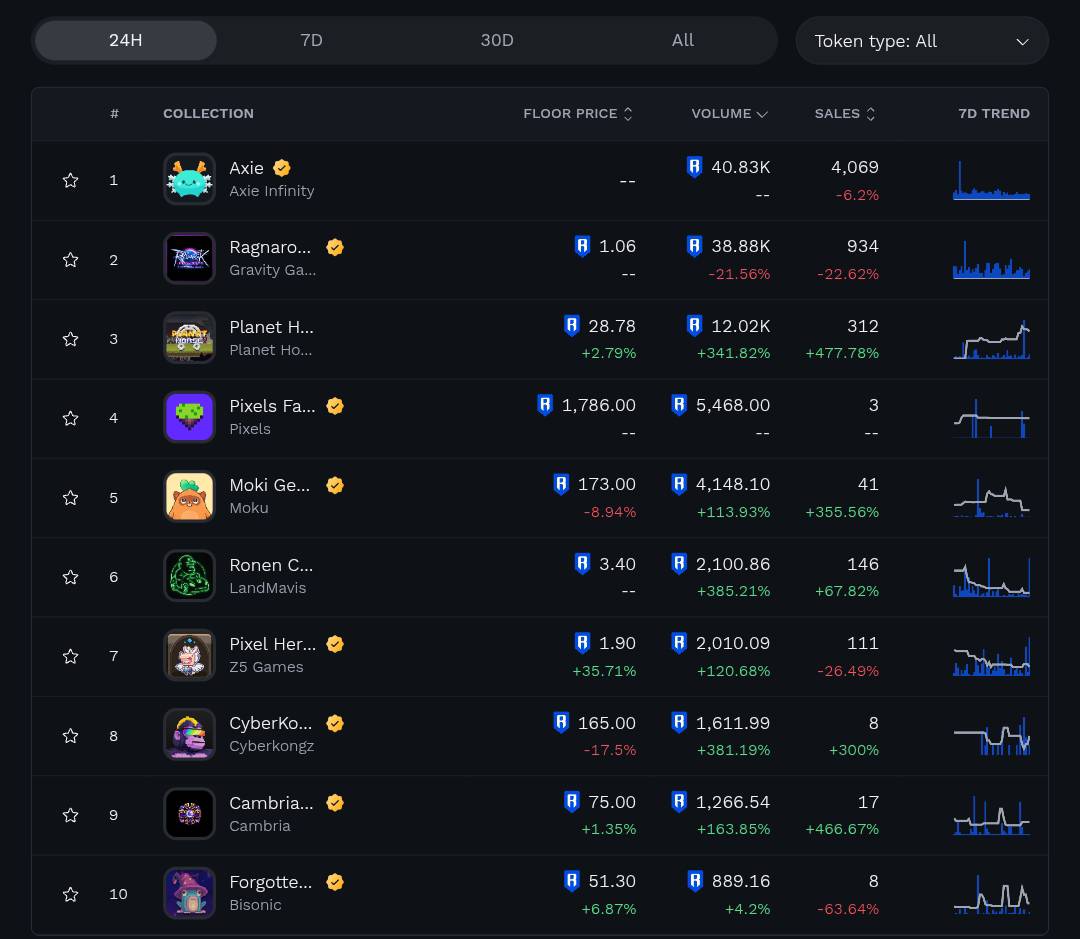Screen dimensions: 1080x939
Task: Toggle Sales column sorting
Action: click(845, 113)
